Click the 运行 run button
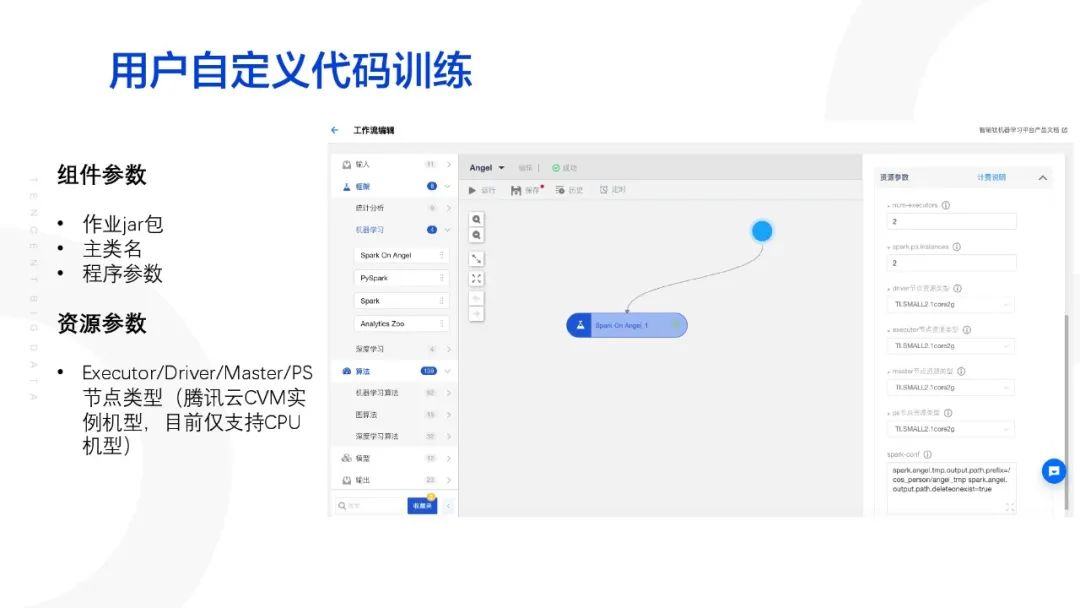This screenshot has width=1080, height=608. pos(482,190)
